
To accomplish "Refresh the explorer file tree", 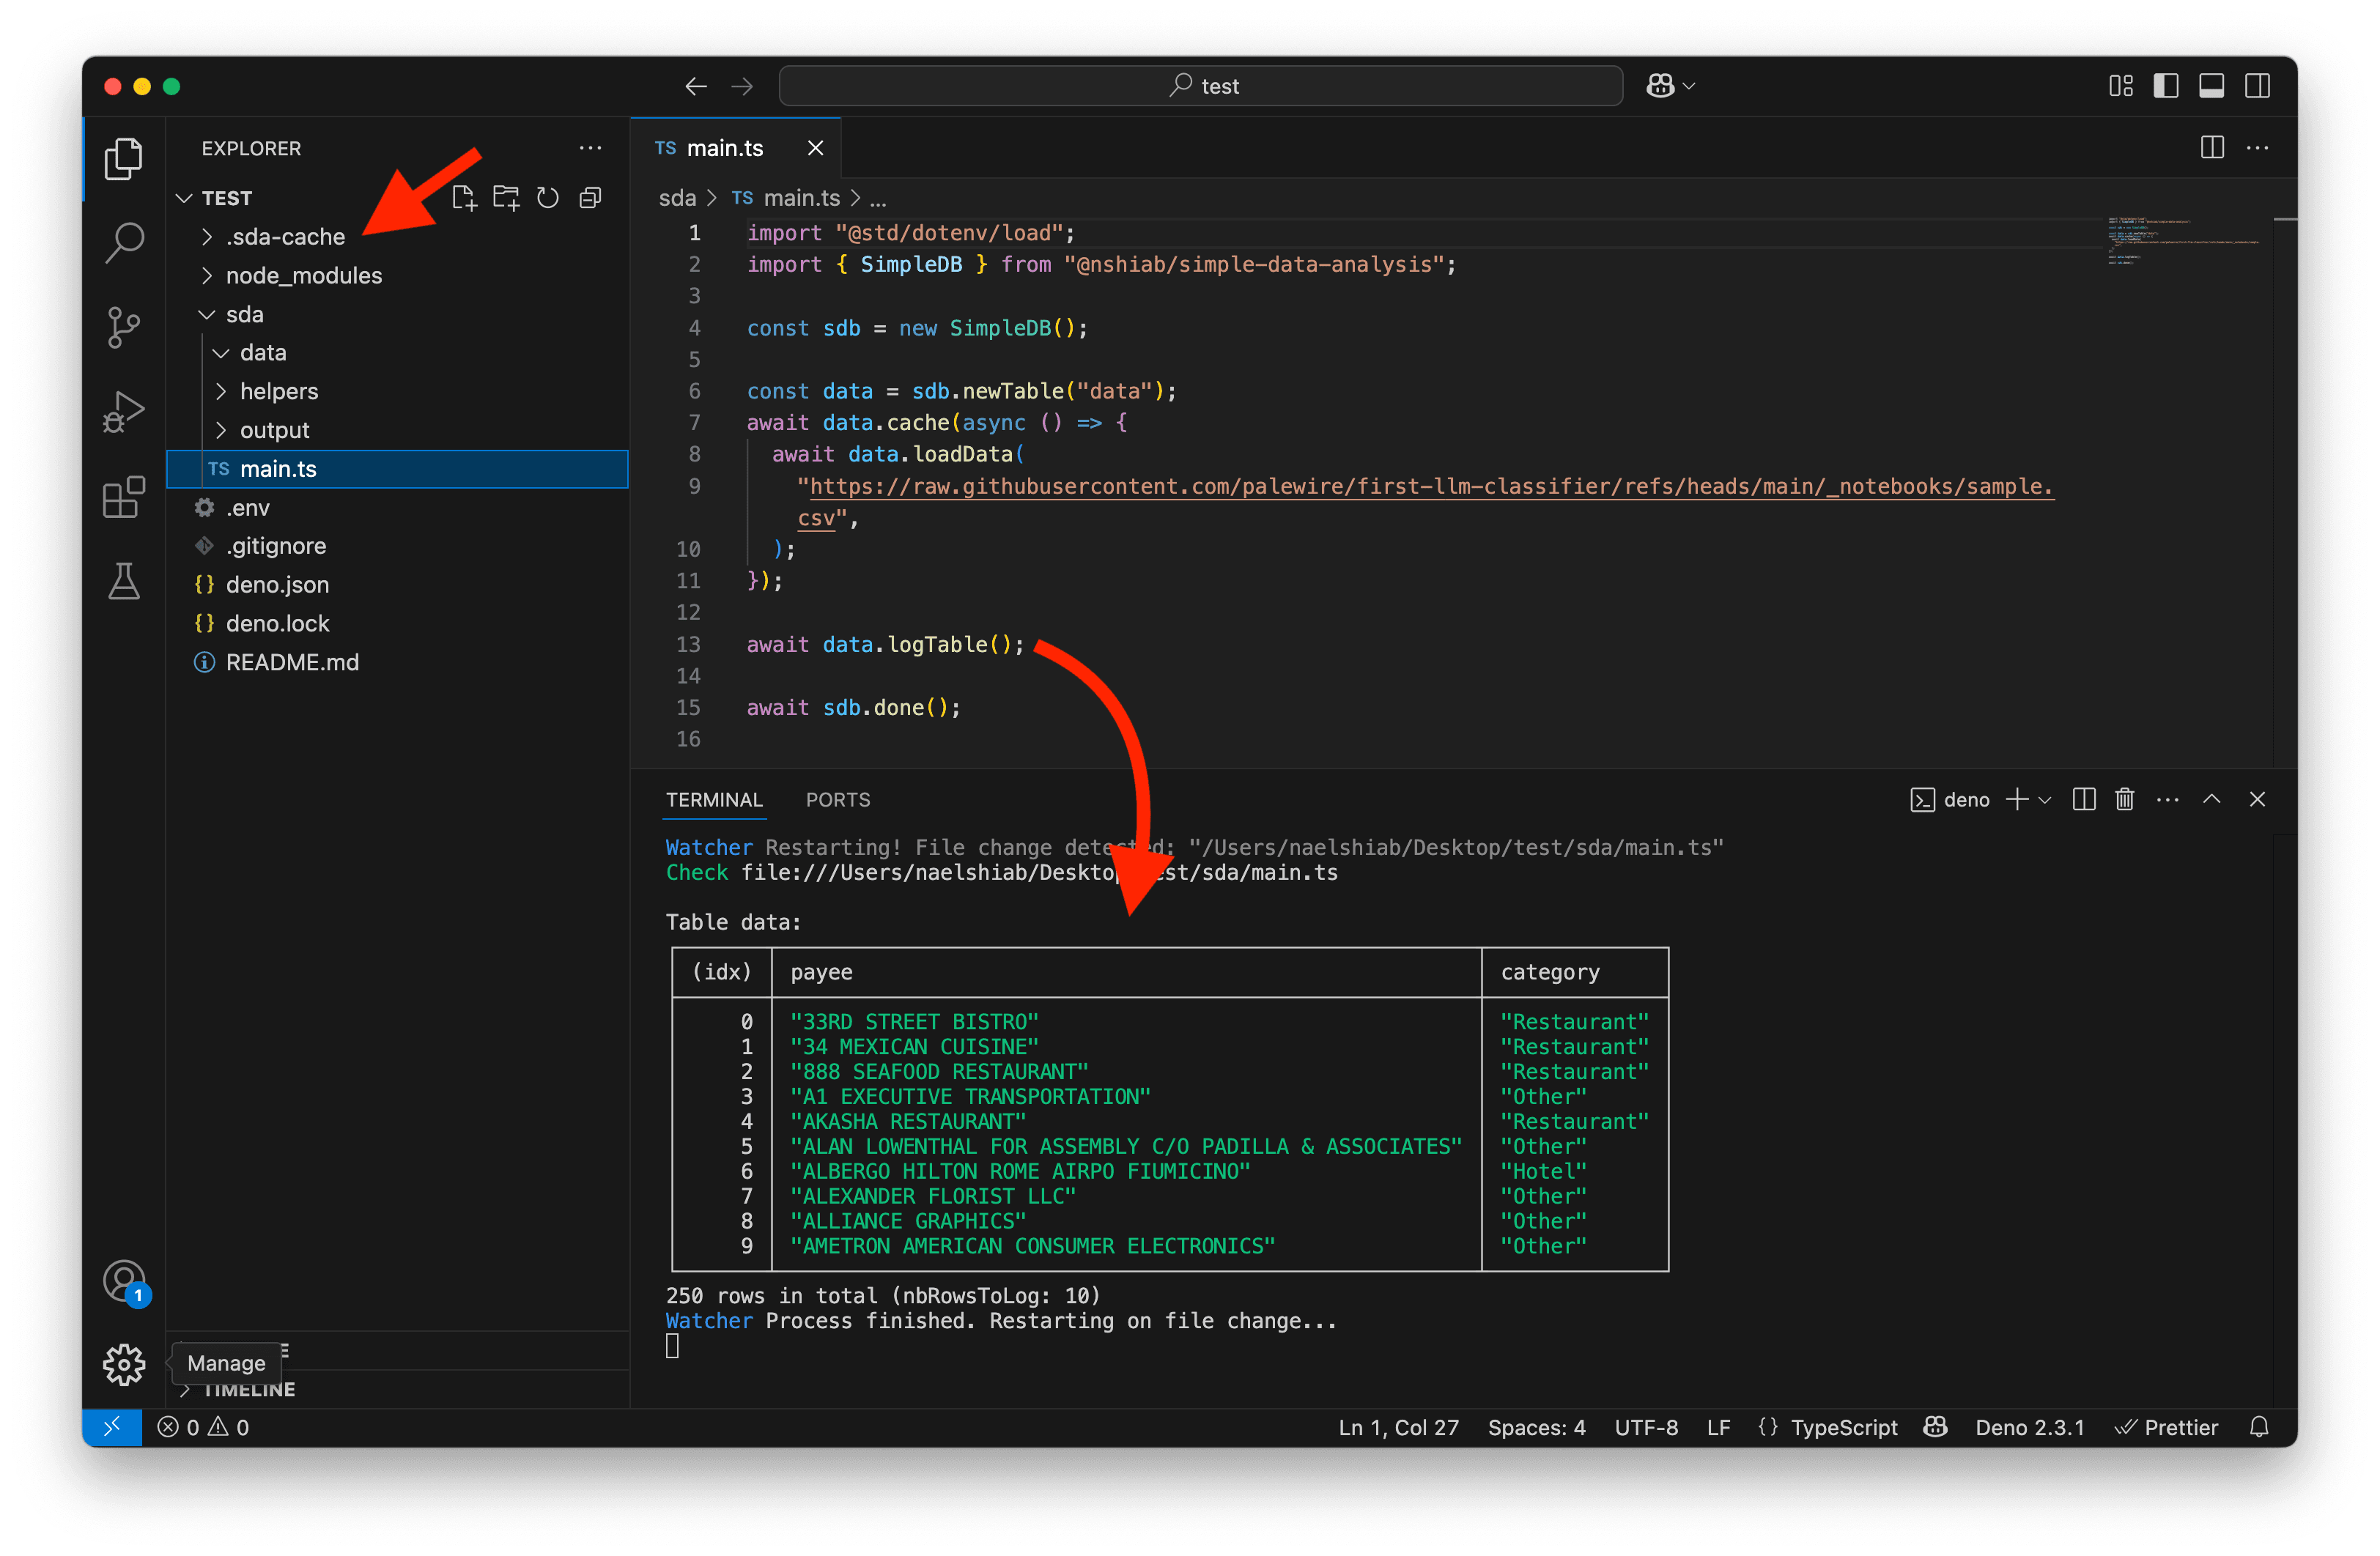I will click(548, 198).
